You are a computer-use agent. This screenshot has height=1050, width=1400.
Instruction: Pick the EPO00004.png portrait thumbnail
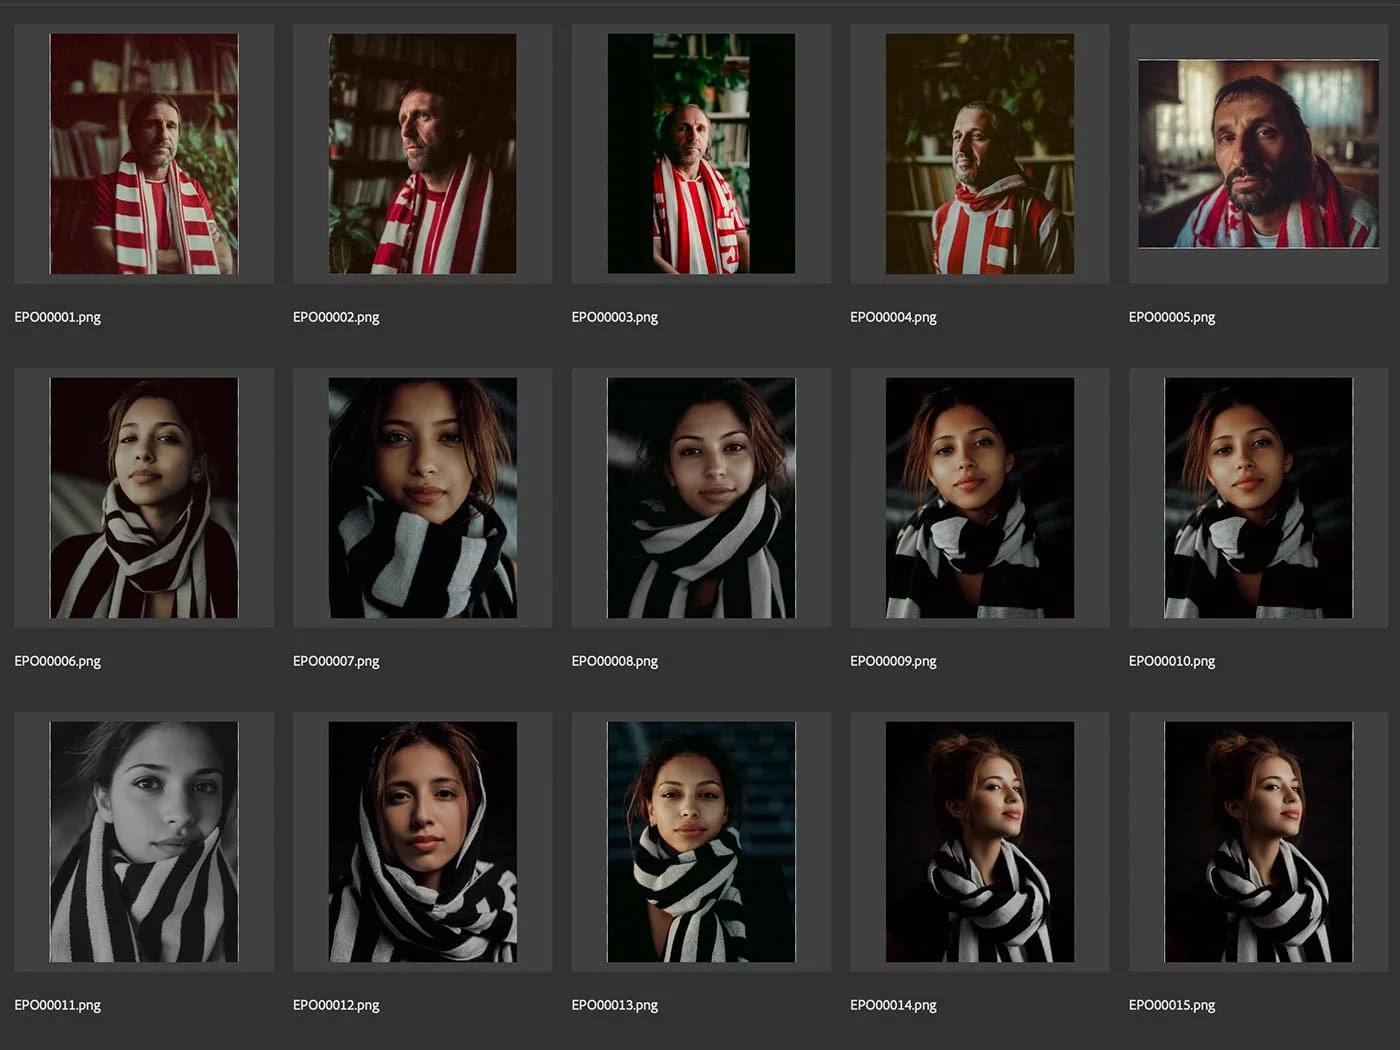coord(980,154)
